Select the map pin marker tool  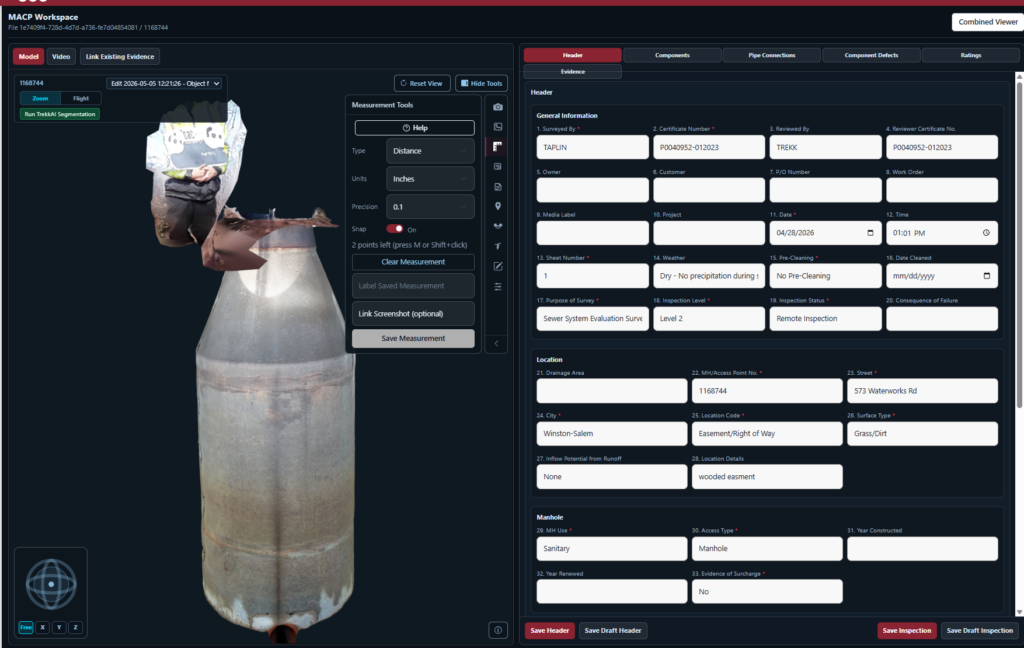(498, 206)
